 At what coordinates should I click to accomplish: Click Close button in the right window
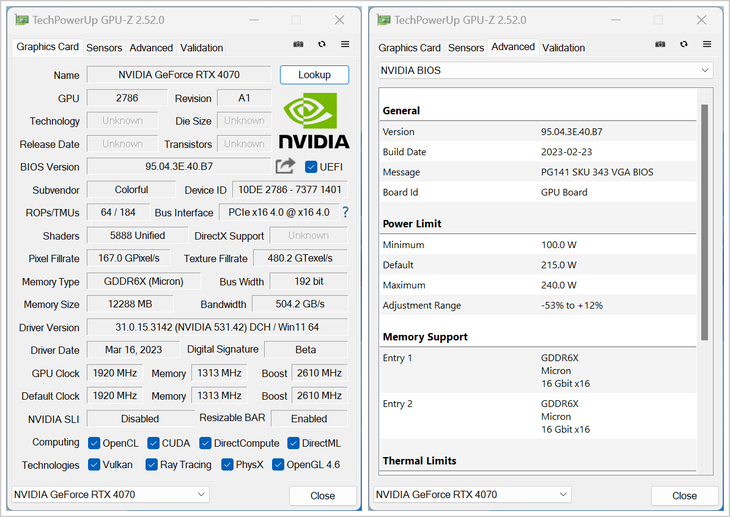coord(684,495)
